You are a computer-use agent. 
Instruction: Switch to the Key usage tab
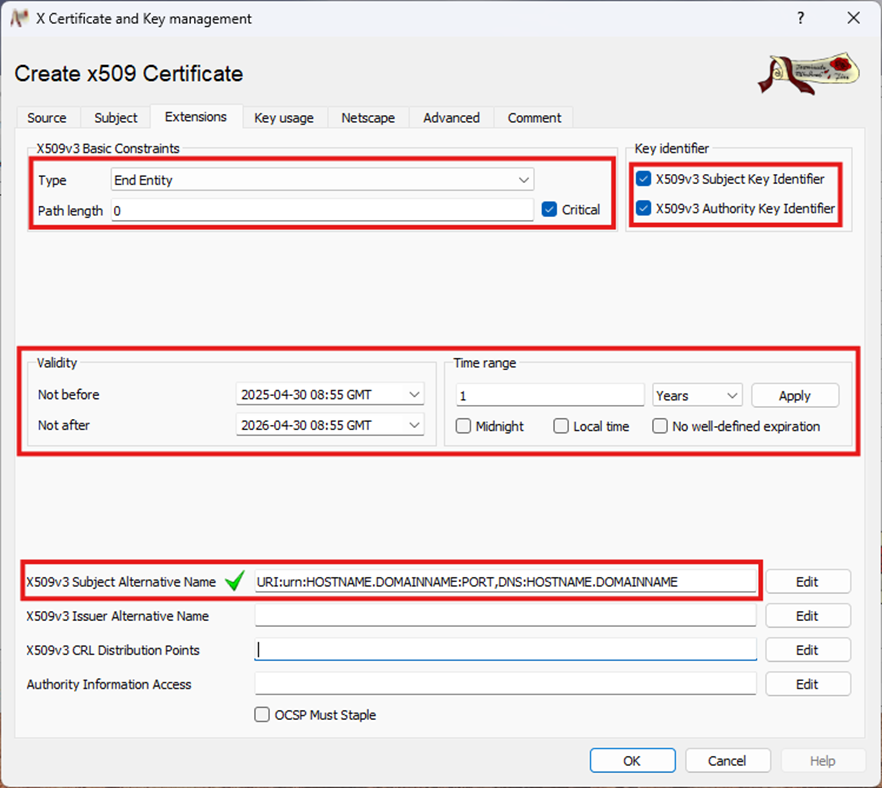click(284, 118)
